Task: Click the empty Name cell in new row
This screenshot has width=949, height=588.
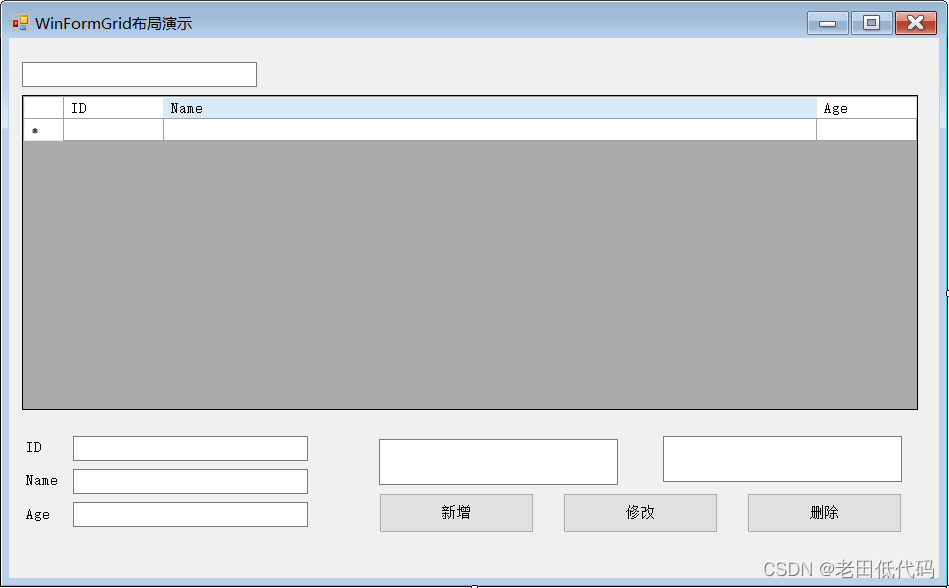Action: (x=490, y=130)
